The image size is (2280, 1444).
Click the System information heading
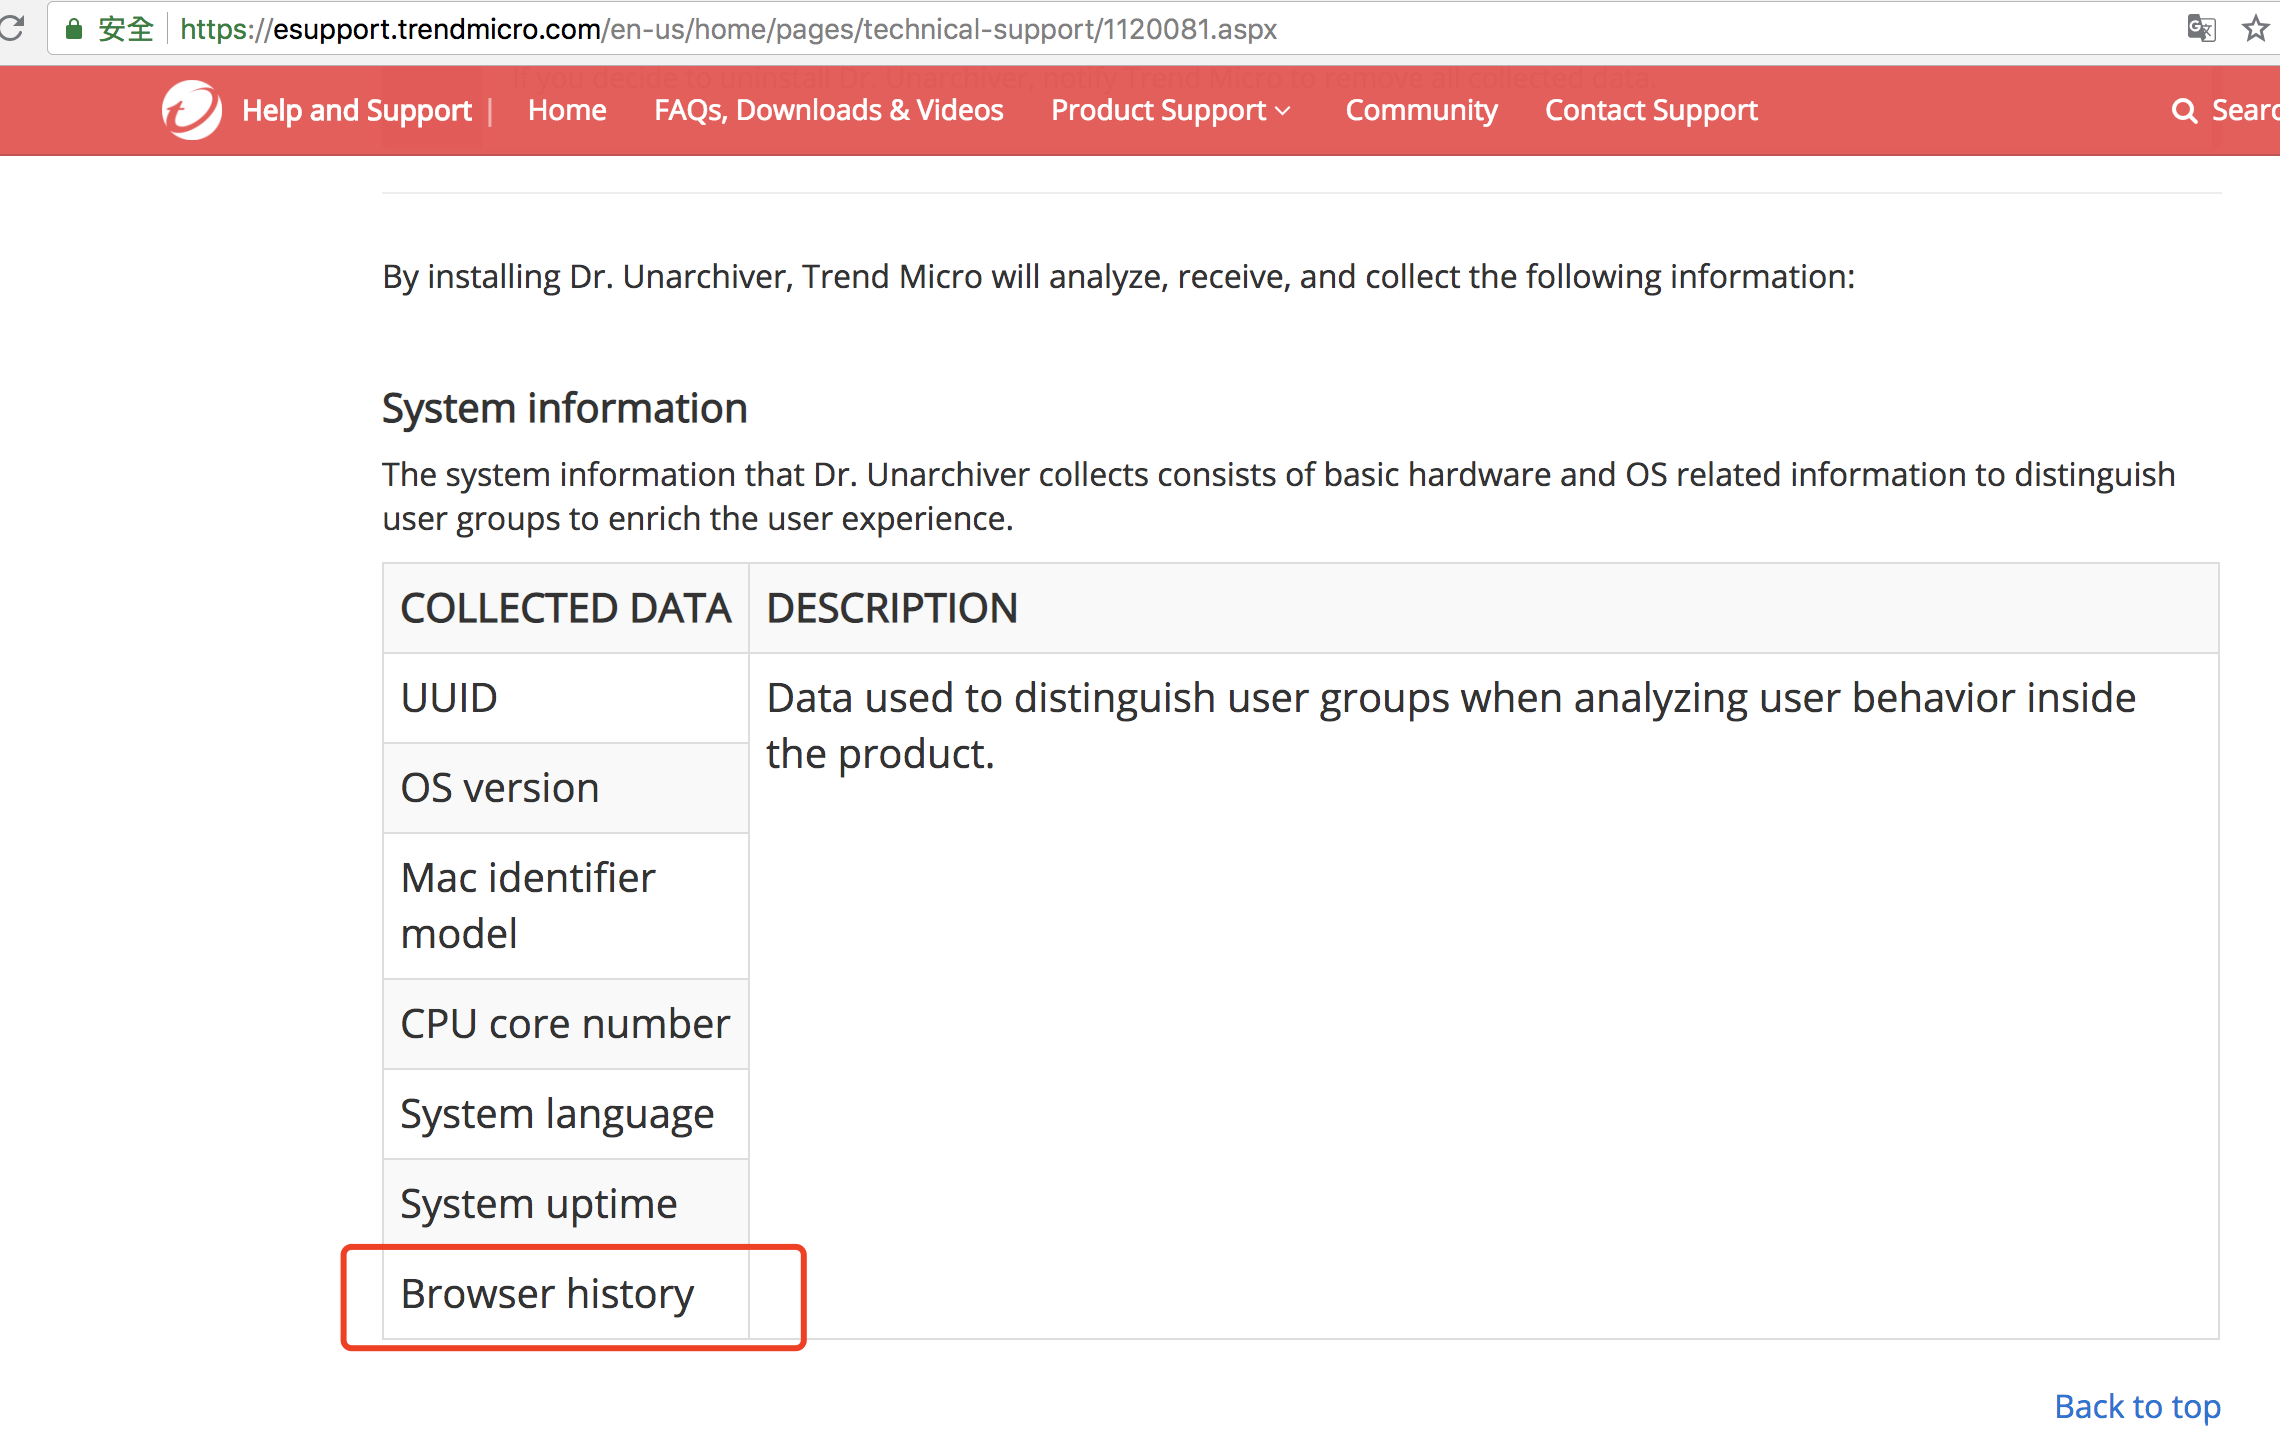[x=565, y=408]
